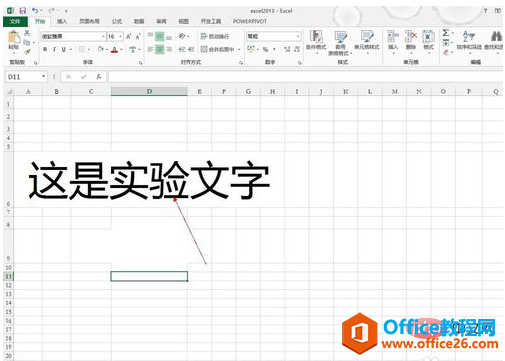
Task: Toggle align text left
Action: click(150, 49)
